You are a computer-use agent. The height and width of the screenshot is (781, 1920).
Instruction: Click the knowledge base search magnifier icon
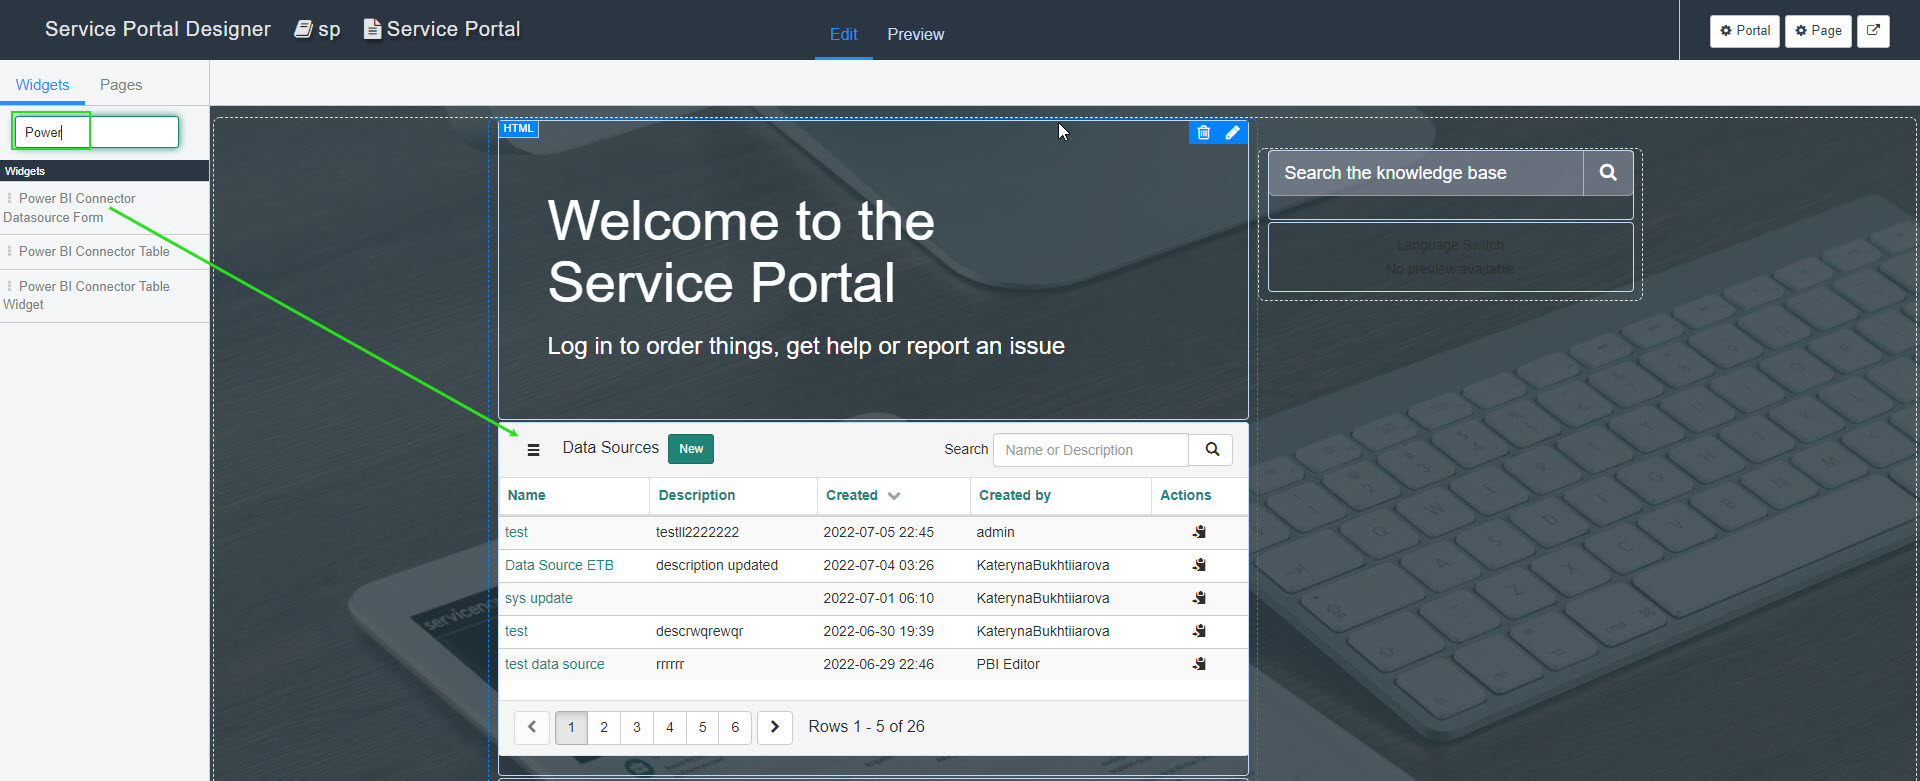1607,173
